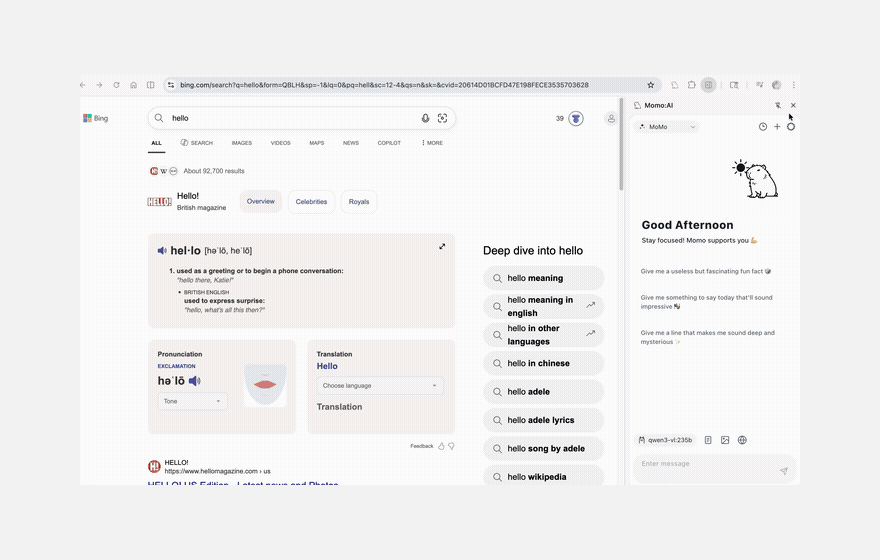The width and height of the screenshot is (880, 560).
Task: Start a new chat with the plus icon
Action: click(777, 127)
